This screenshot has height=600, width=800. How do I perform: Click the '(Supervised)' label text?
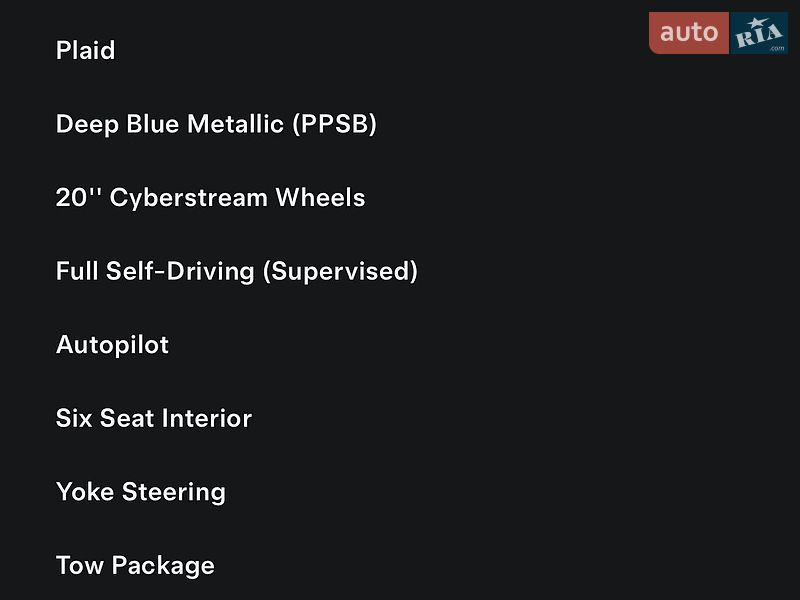340,271
